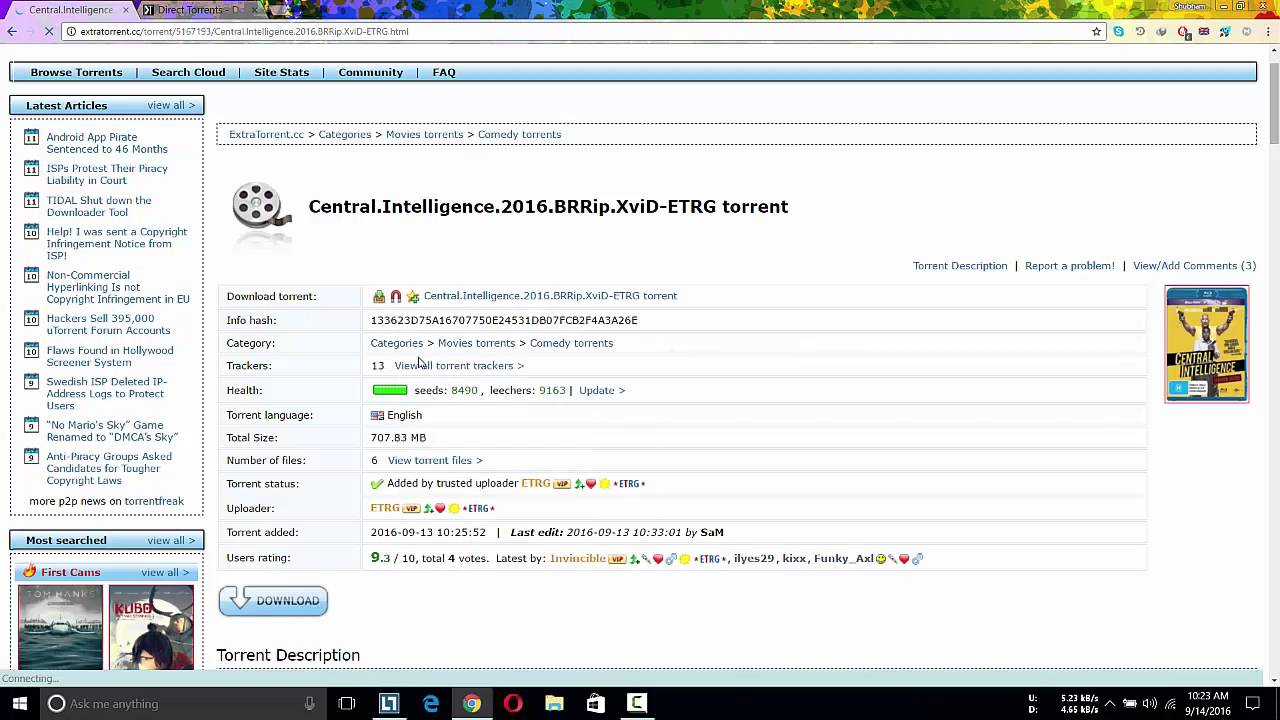Viewport: 1280px width, 720px height.
Task: Click the green health bar
Action: click(390, 390)
